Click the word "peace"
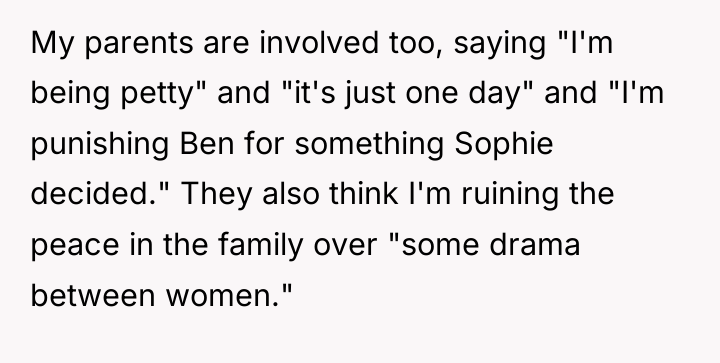This screenshot has width=720, height=363. click(75, 246)
